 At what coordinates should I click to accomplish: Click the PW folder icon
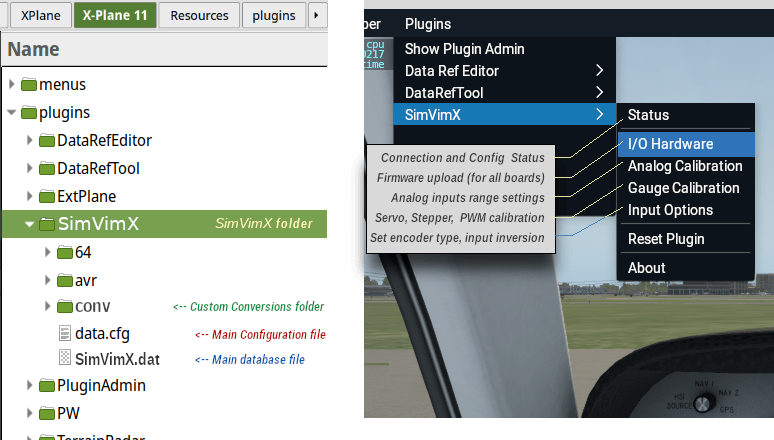pos(47,413)
